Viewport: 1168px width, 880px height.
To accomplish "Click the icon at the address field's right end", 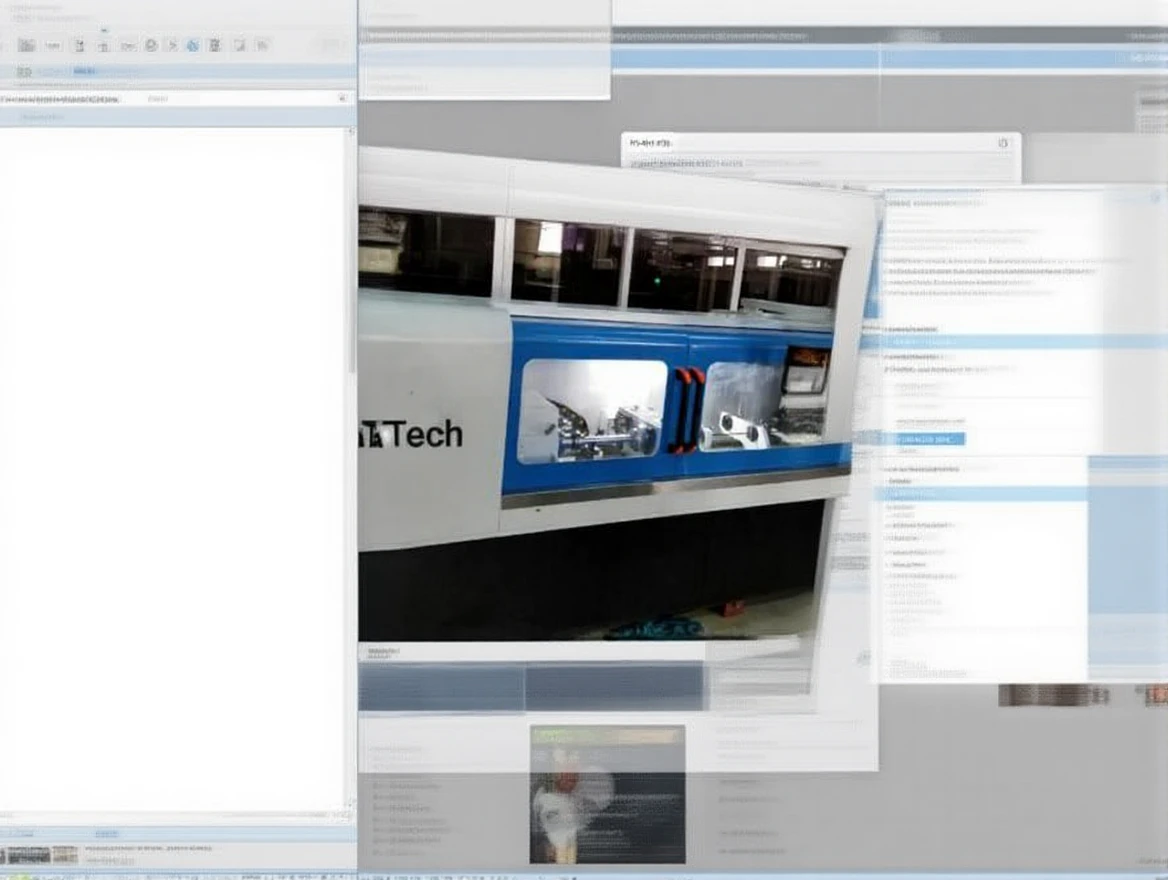I will pos(342,99).
